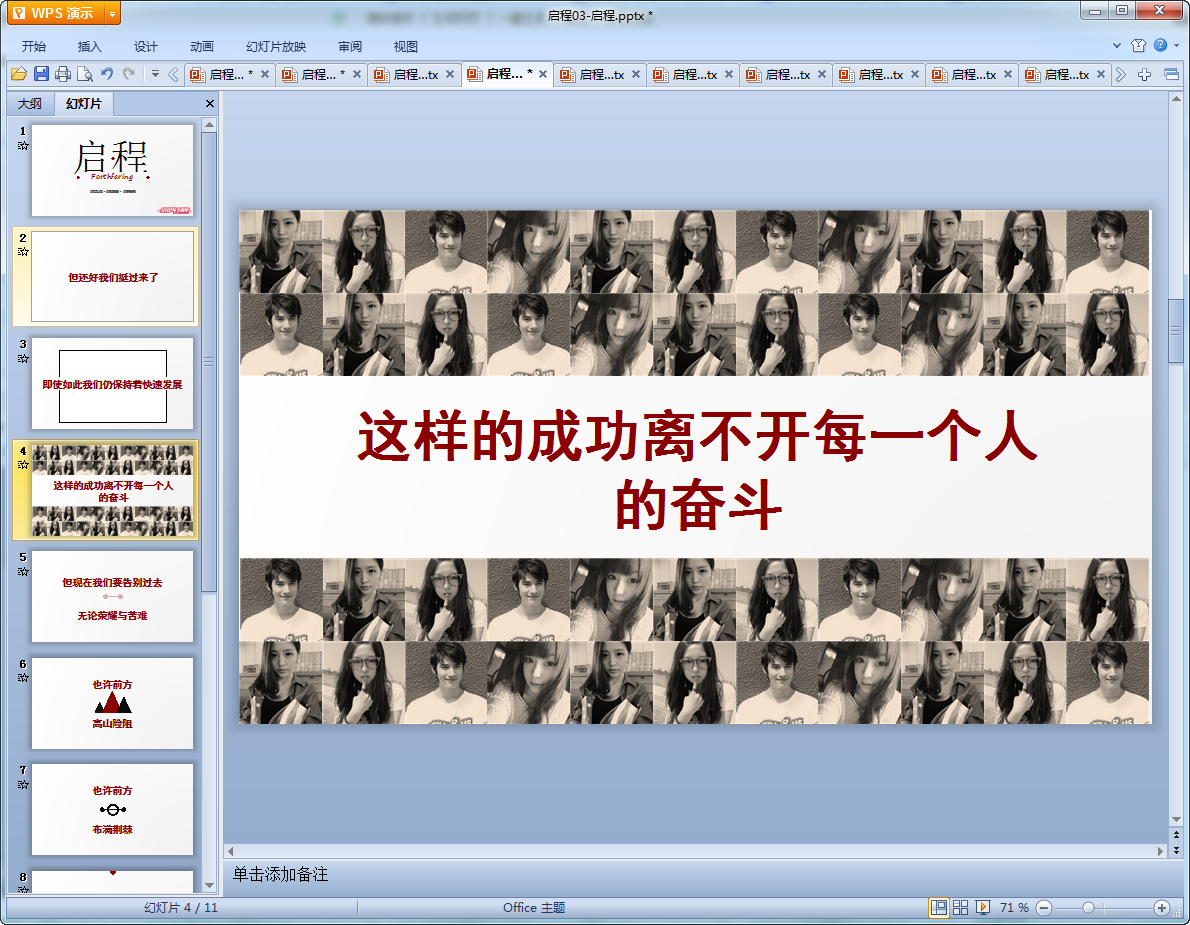
Task: Select slide 1 thumbnail titled 启程
Action: pyautogui.click(x=112, y=171)
